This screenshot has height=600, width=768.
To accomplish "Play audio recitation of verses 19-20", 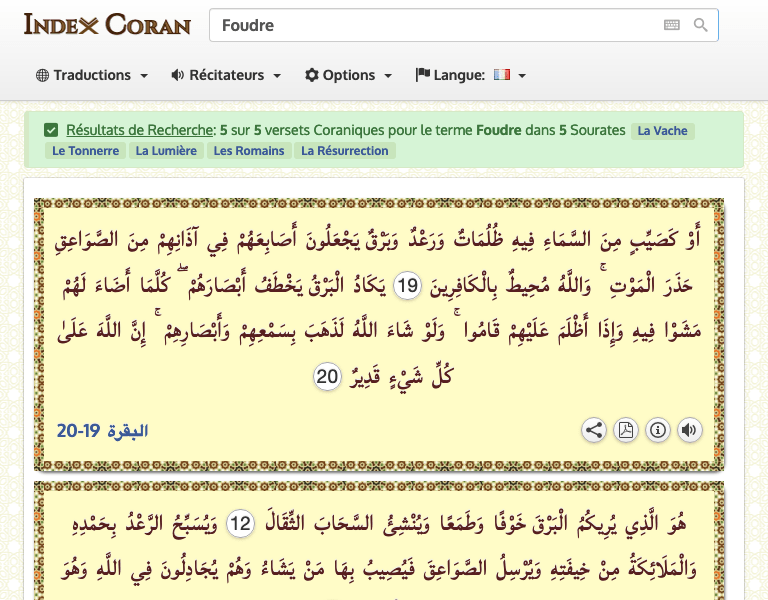I will [x=689, y=430].
